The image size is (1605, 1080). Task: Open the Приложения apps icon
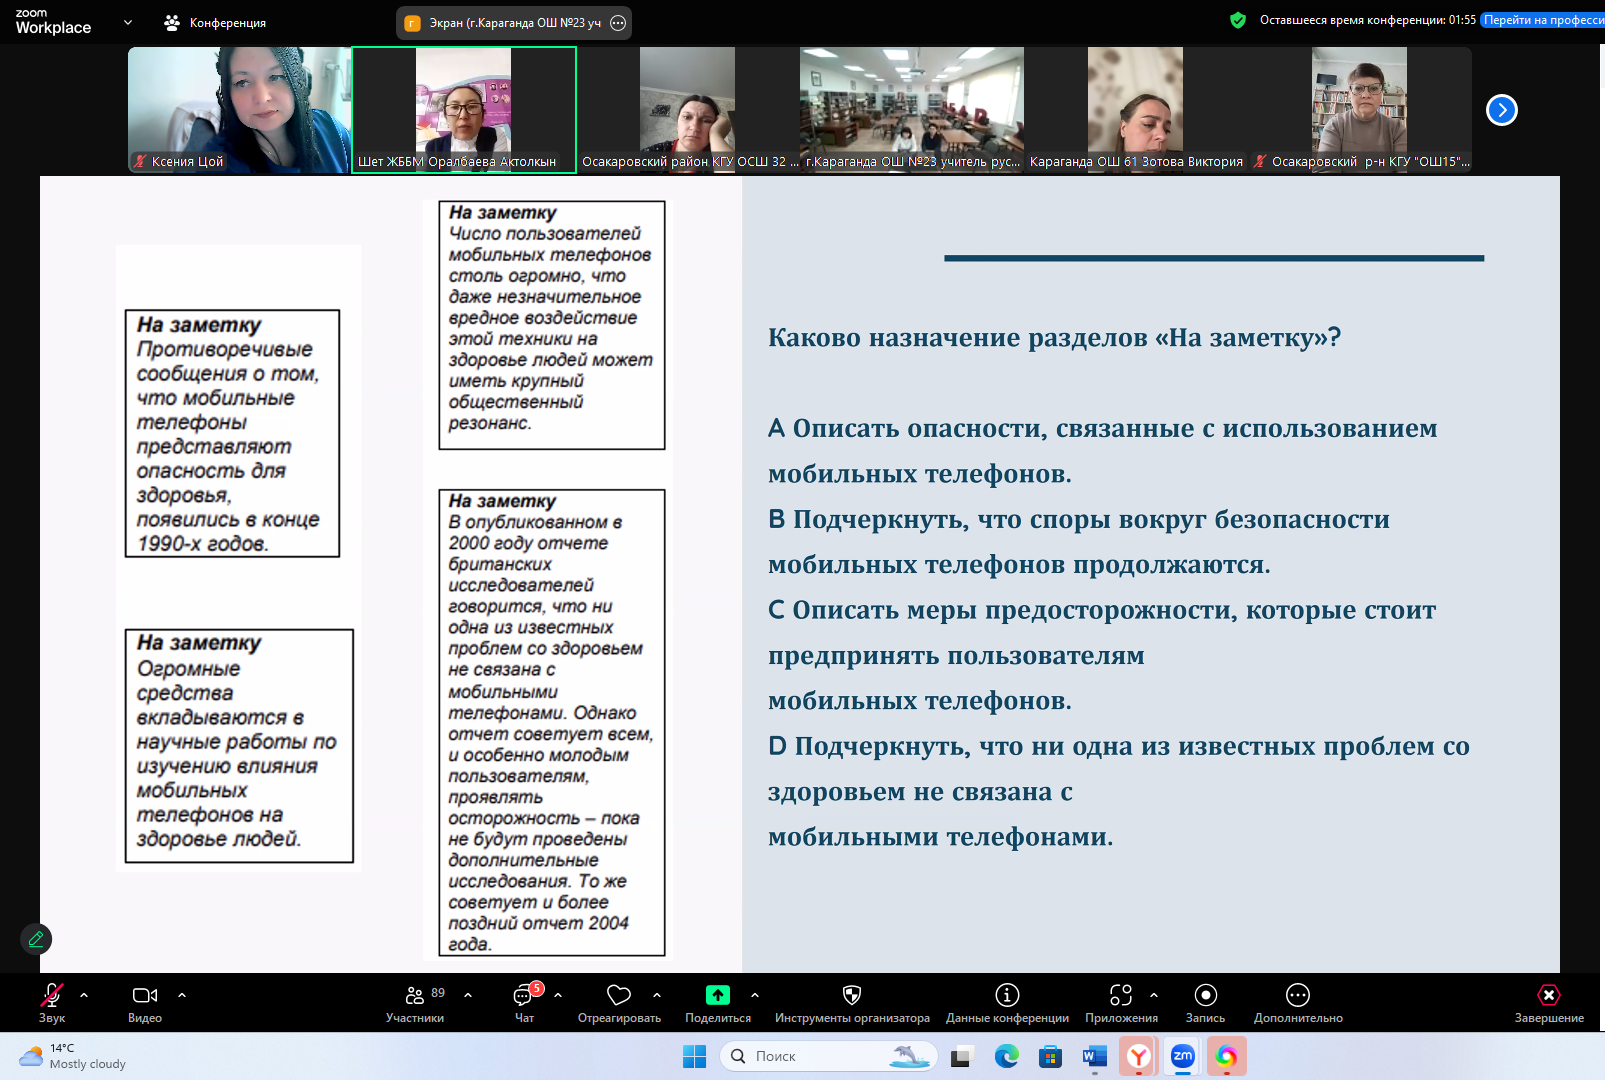coord(1121,996)
